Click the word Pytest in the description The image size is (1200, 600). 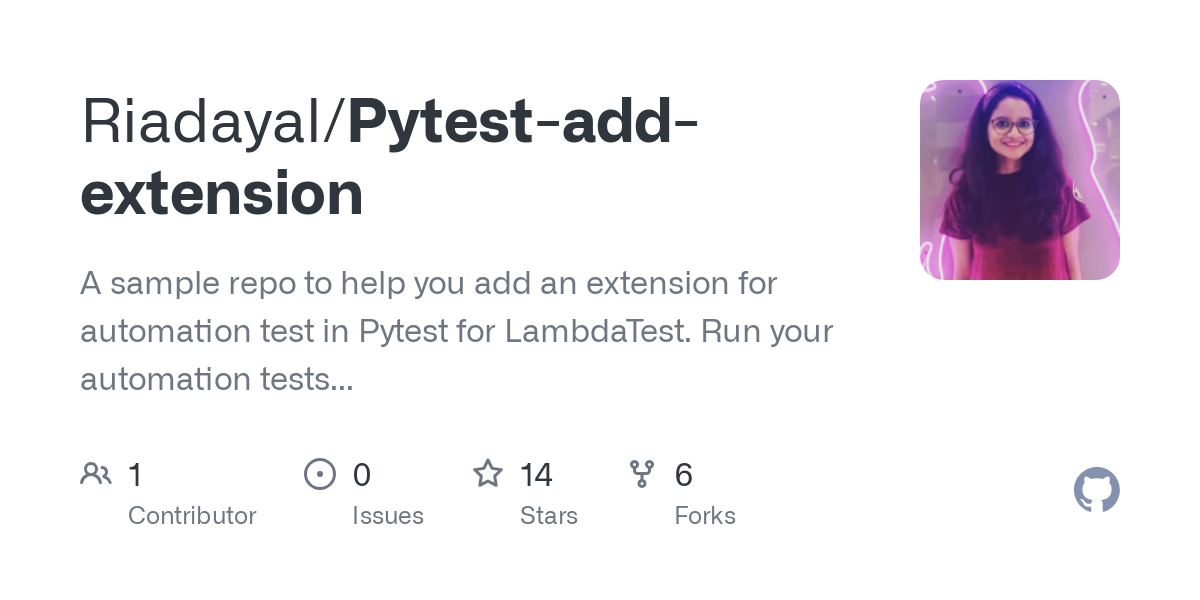405,331
